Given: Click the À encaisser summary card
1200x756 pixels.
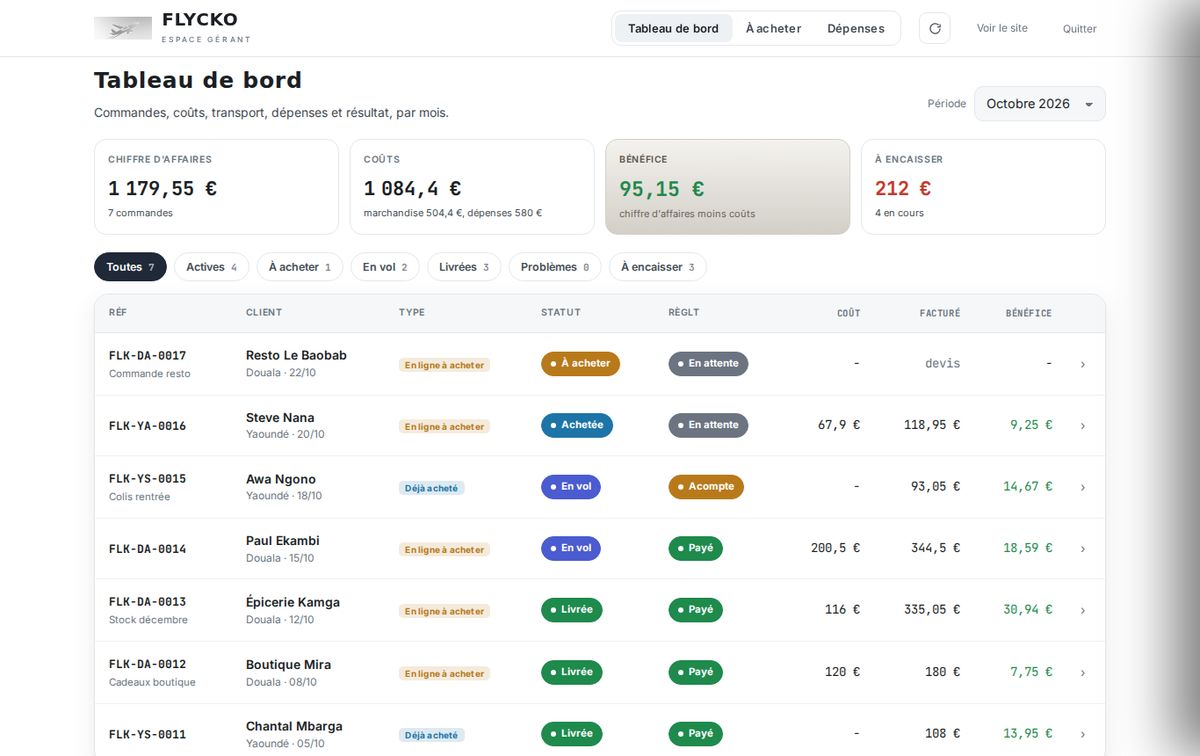Looking at the screenshot, I should 983,187.
